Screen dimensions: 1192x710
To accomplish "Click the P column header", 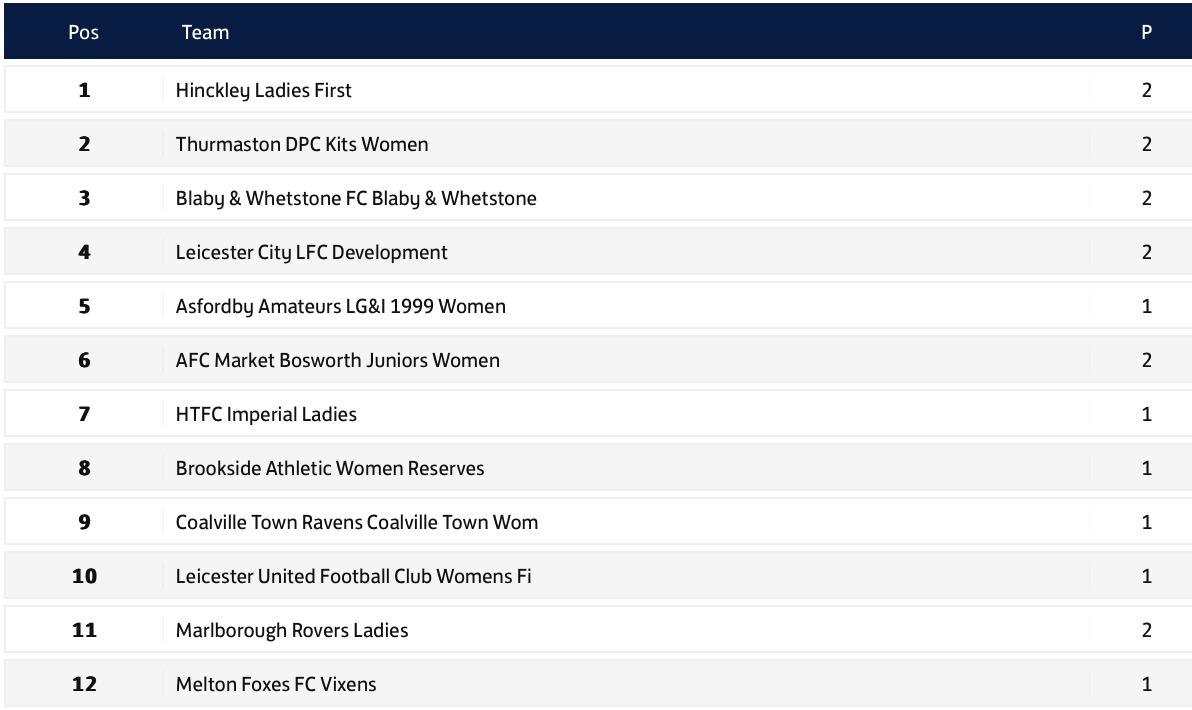I will coord(1146,32).
